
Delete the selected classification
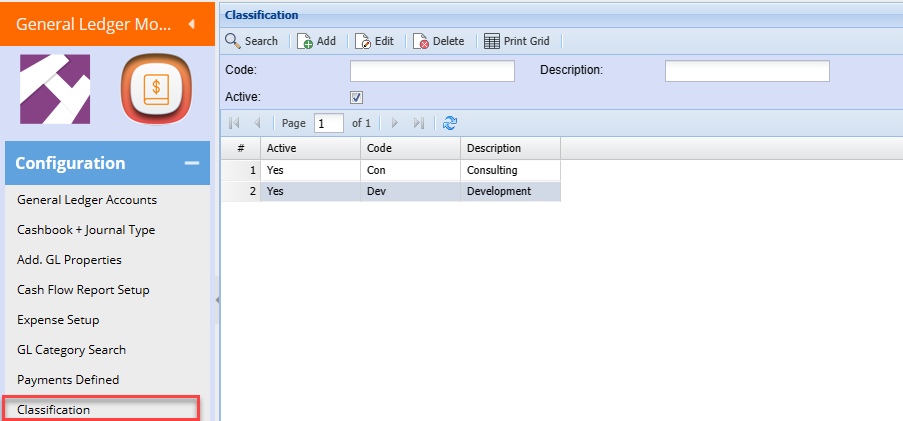pos(439,41)
